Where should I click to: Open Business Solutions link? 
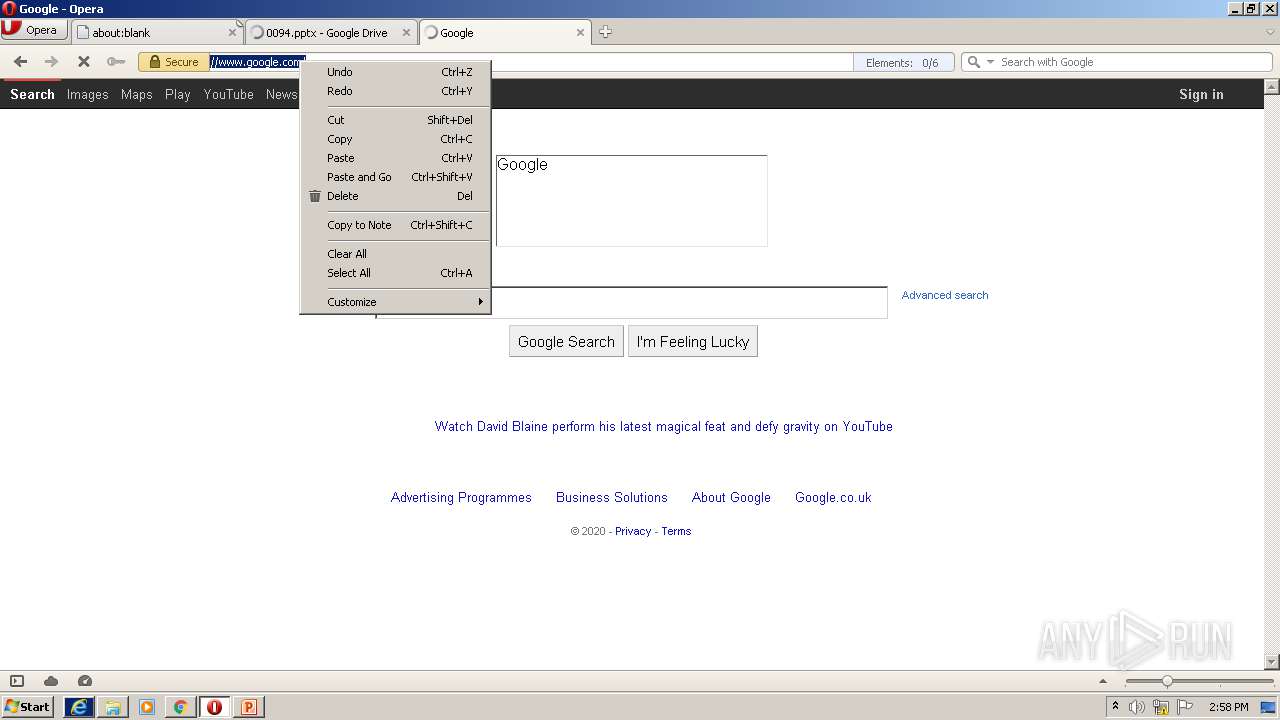coord(611,497)
